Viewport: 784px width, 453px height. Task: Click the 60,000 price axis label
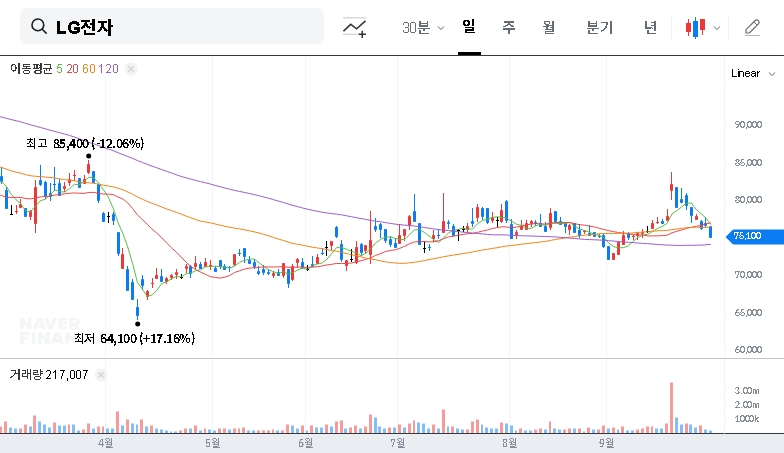point(748,350)
